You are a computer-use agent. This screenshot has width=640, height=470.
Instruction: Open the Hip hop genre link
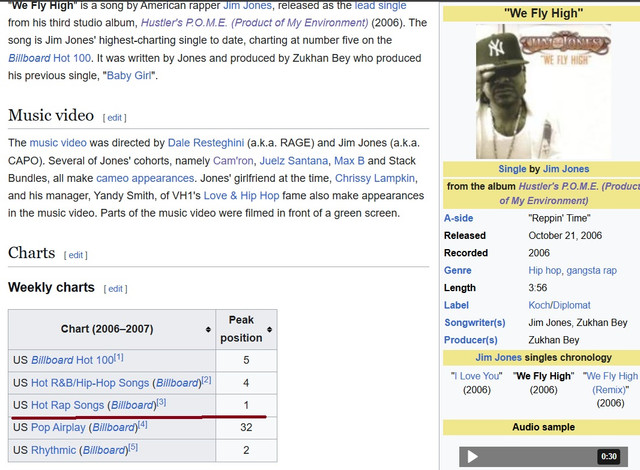[x=546, y=270]
